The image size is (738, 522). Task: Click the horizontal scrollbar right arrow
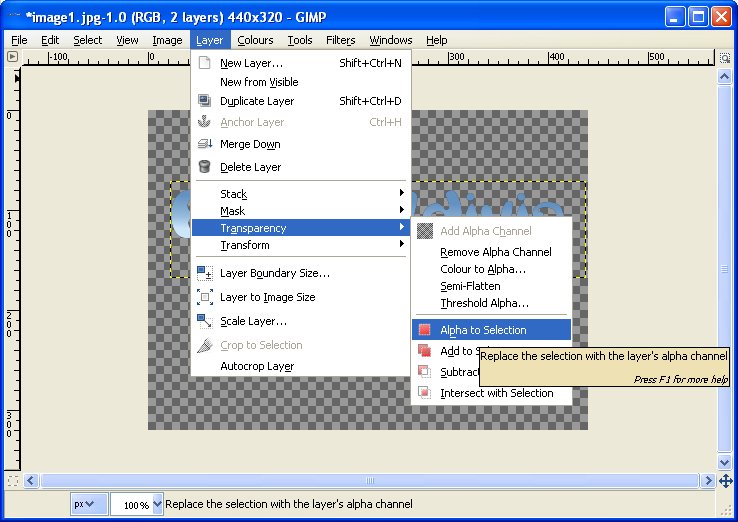(708, 481)
